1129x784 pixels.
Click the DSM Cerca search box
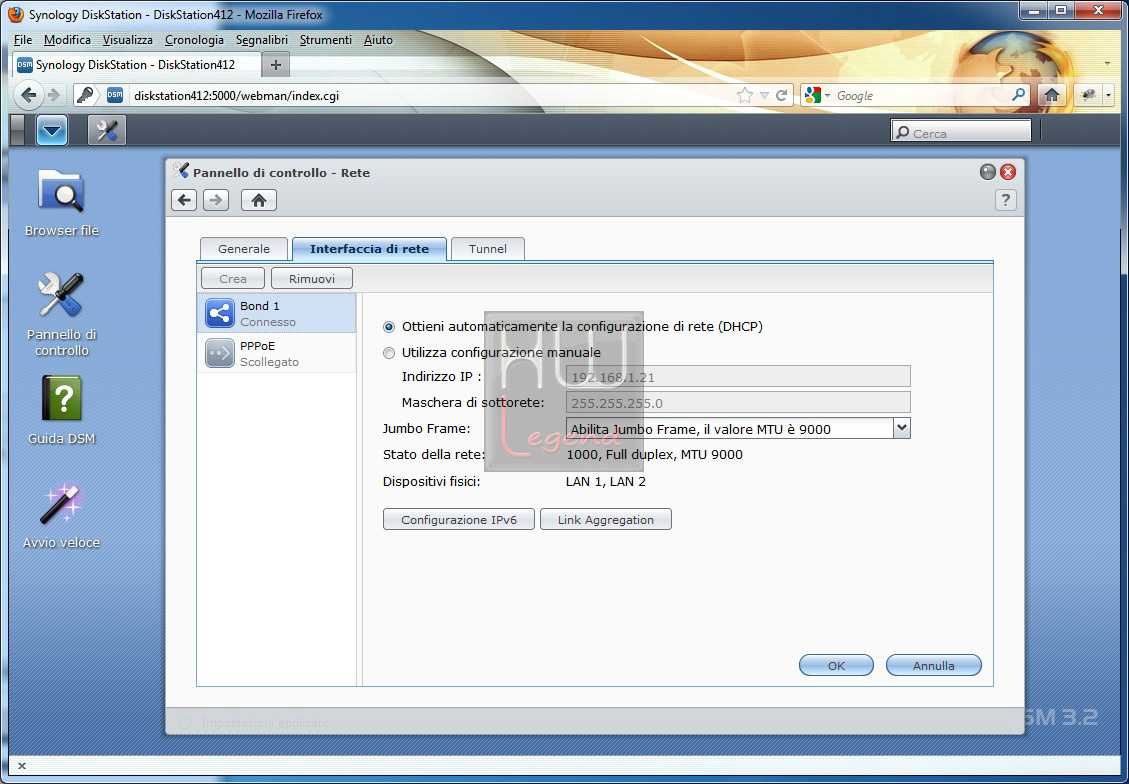tap(961, 132)
